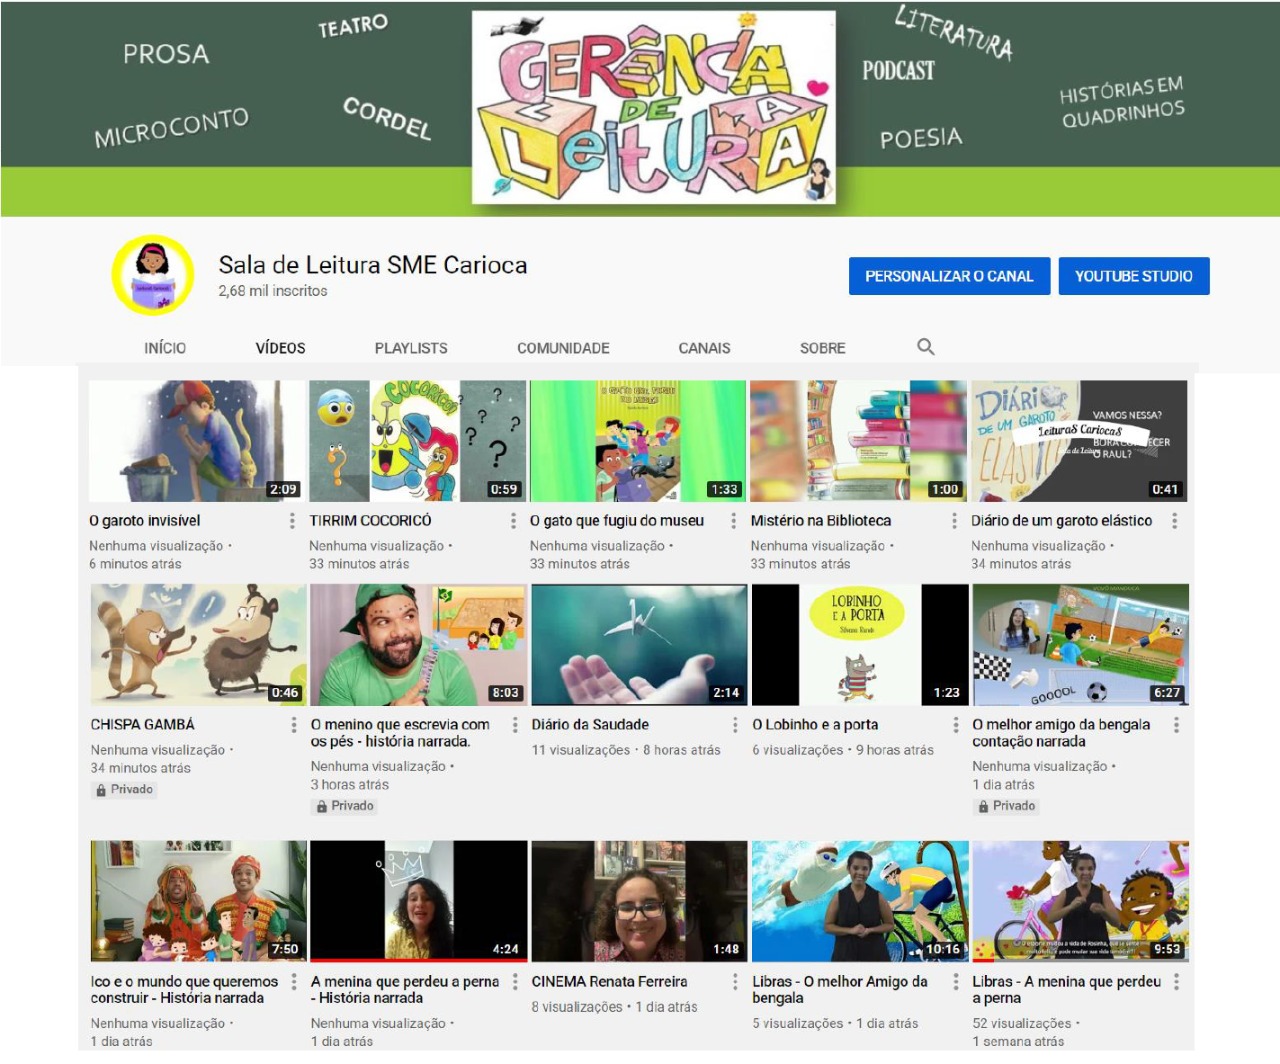Viewport: 1280px width, 1064px height.
Task: Open options menu for TIRRIM COCORICÓ
Action: tap(513, 521)
